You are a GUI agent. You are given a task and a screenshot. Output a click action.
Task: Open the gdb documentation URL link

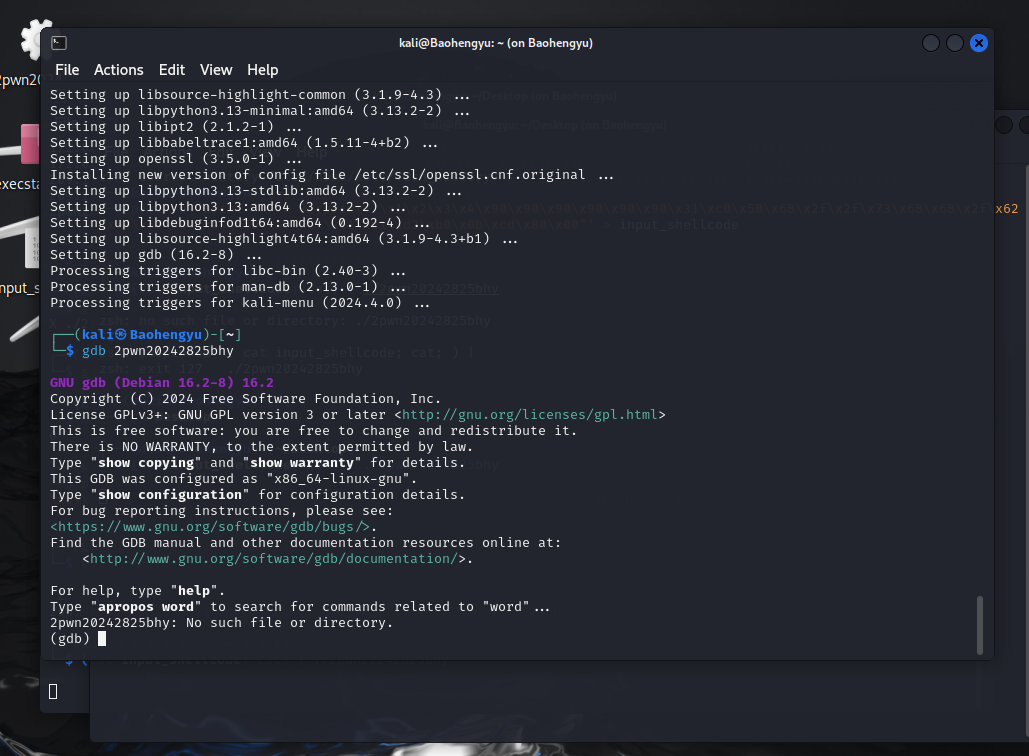(274, 559)
